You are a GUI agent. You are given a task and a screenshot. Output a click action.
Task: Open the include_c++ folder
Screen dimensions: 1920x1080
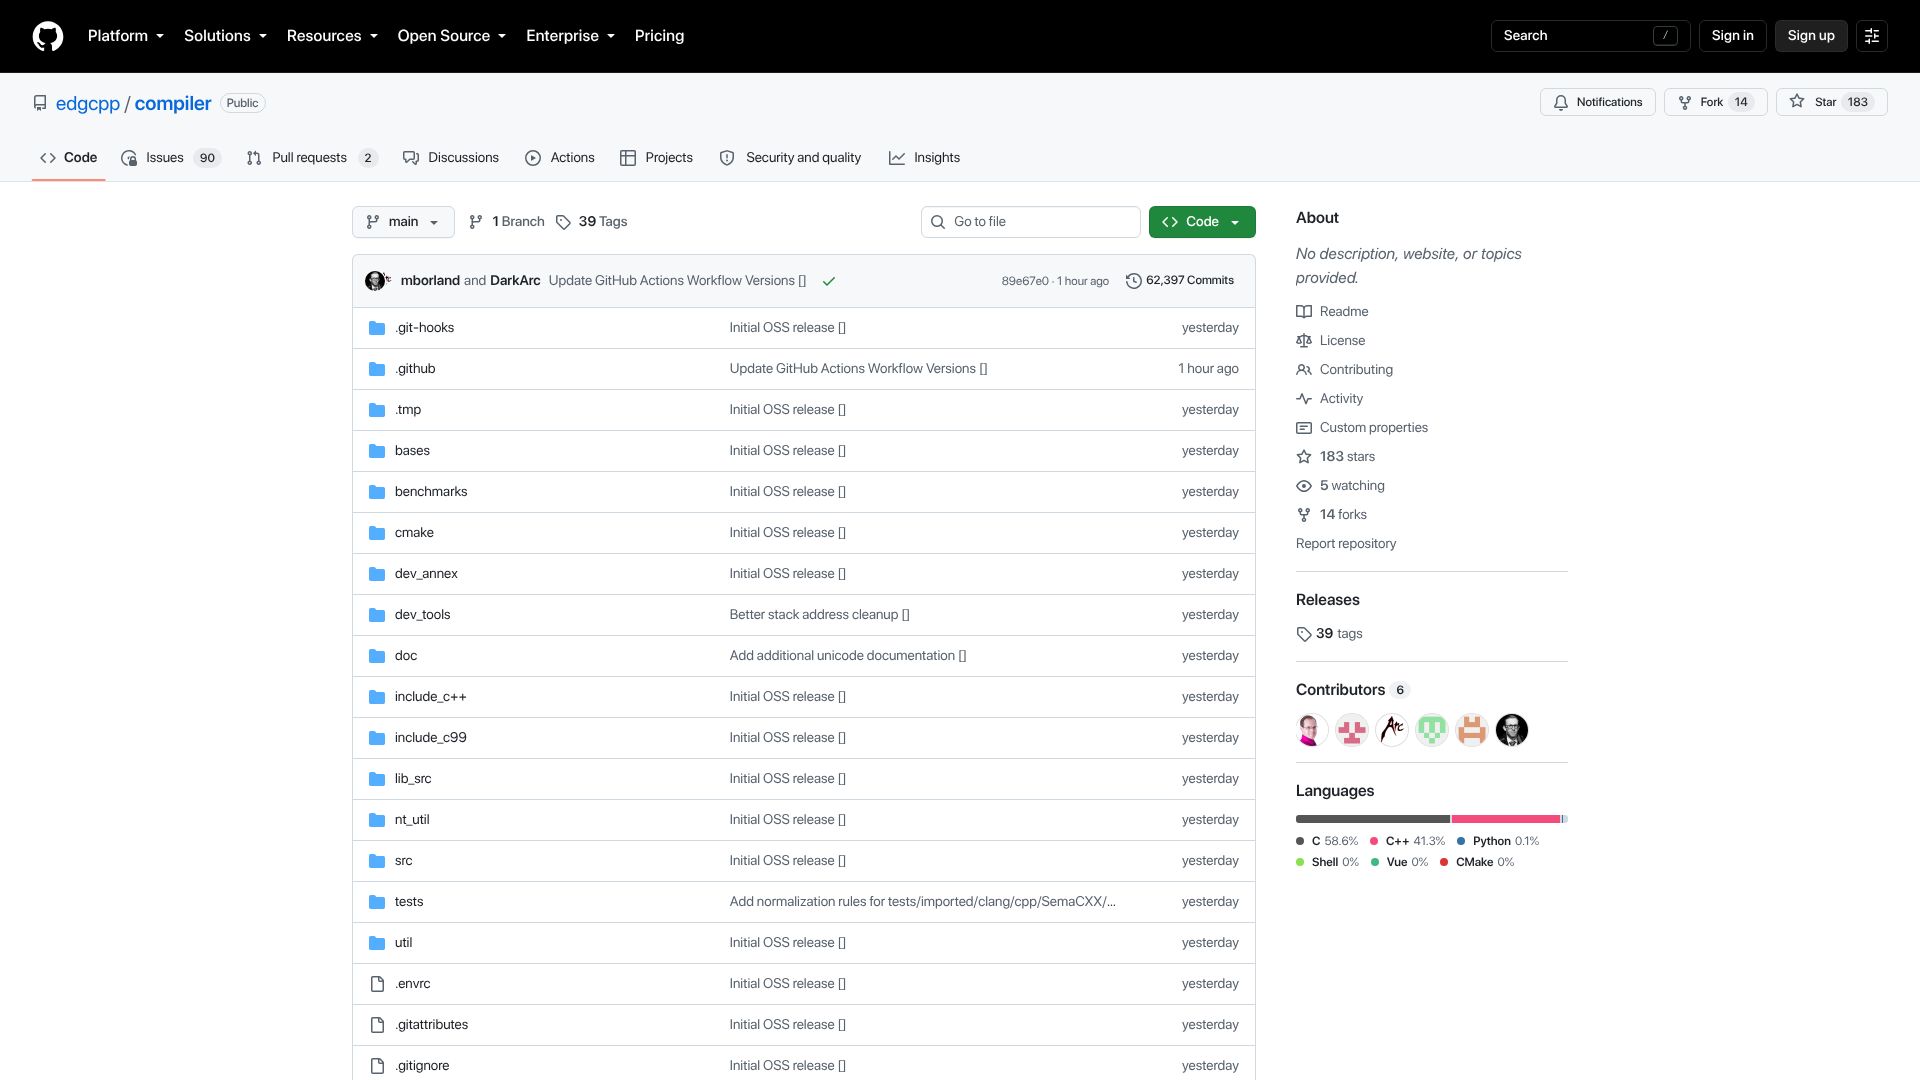point(431,697)
